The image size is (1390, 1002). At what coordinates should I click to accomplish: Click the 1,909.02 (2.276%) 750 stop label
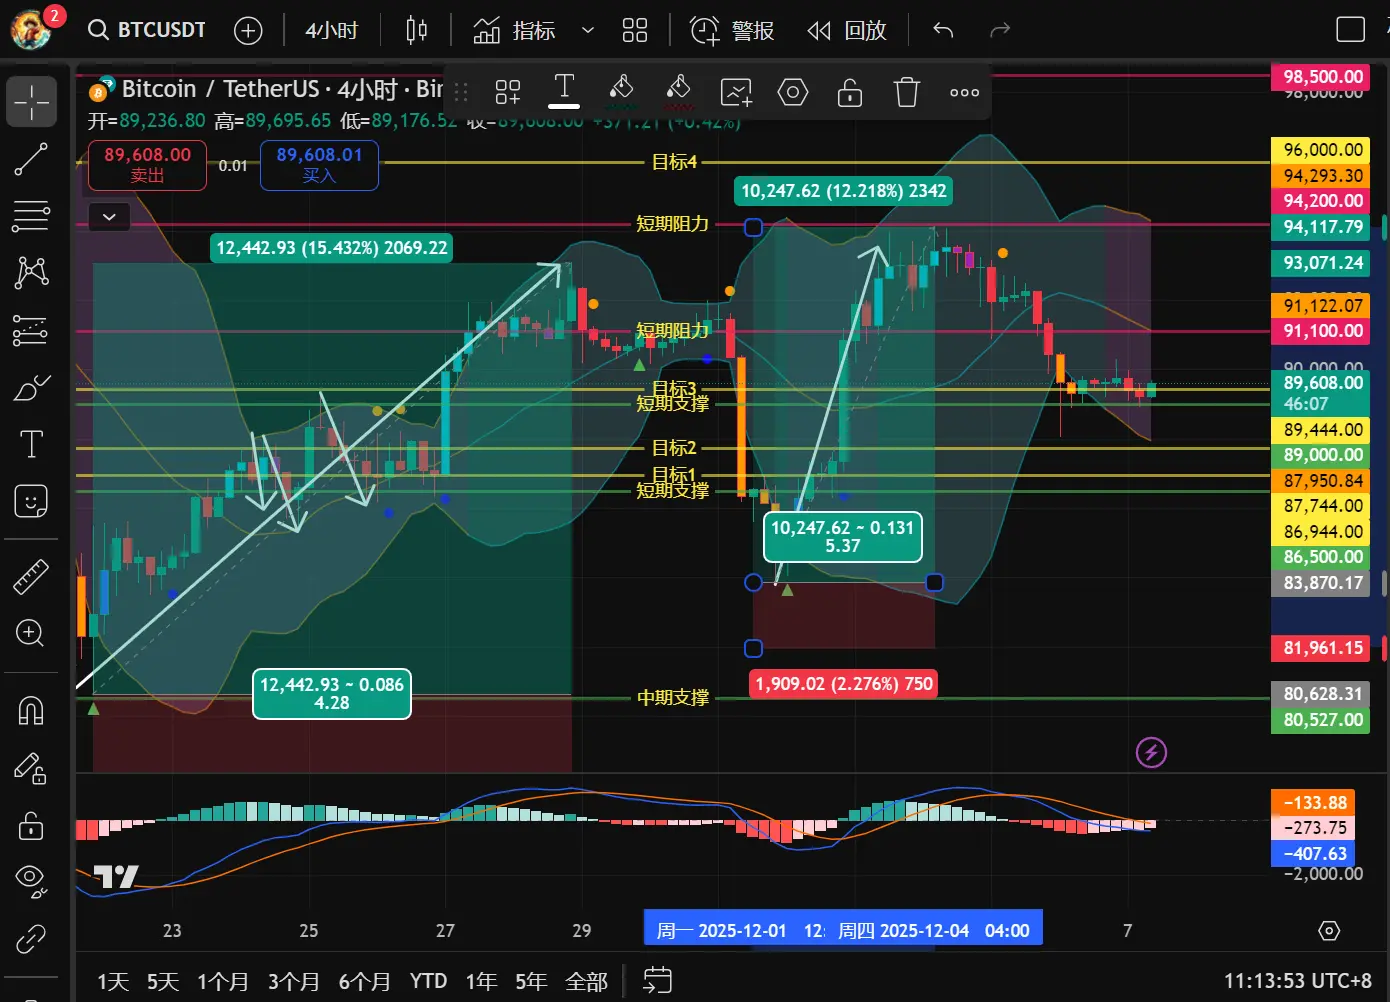844,684
